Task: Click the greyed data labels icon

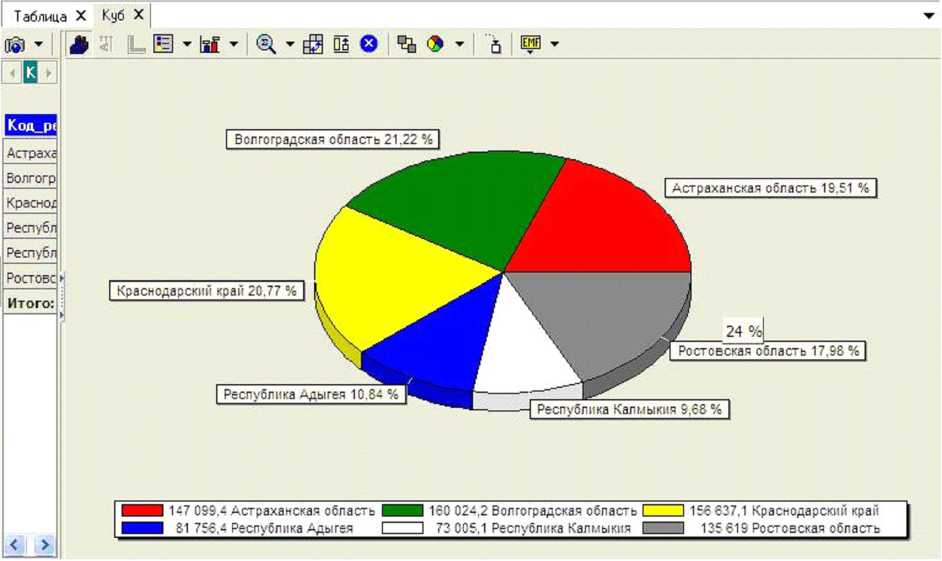Action: (x=106, y=44)
